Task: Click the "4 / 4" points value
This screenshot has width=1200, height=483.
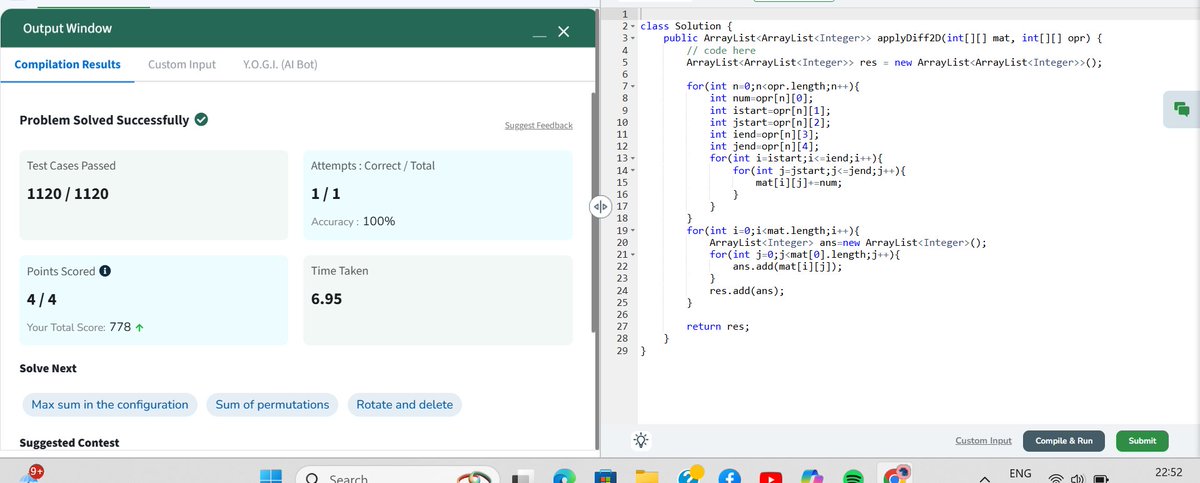Action: click(42, 299)
